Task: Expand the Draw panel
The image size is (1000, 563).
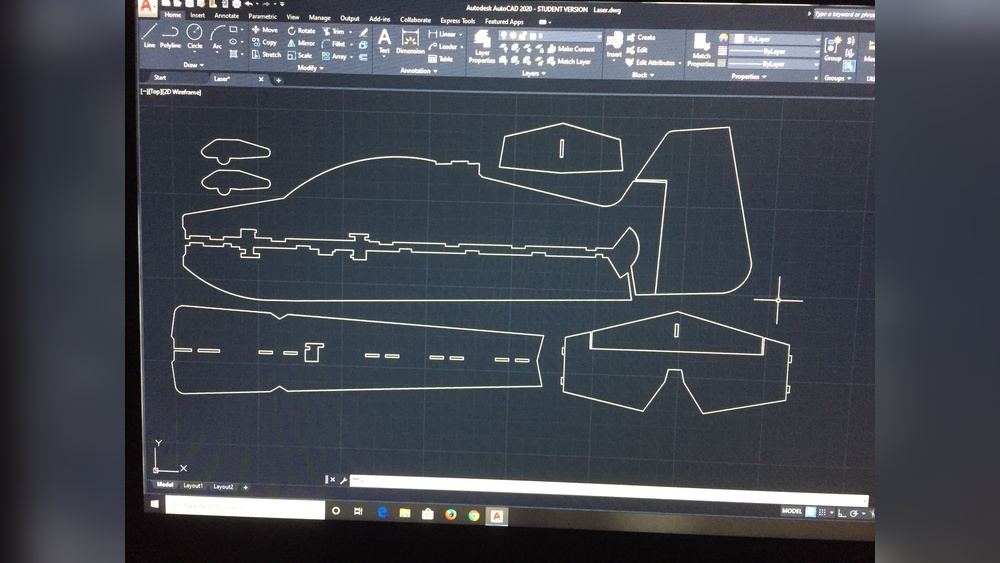Action: [x=193, y=65]
